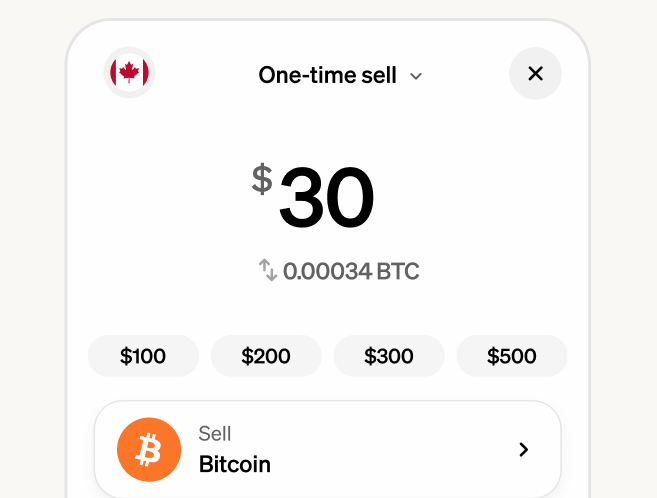The width and height of the screenshot is (657, 498).
Task: Click the large 30 amount field
Action: [326, 197]
